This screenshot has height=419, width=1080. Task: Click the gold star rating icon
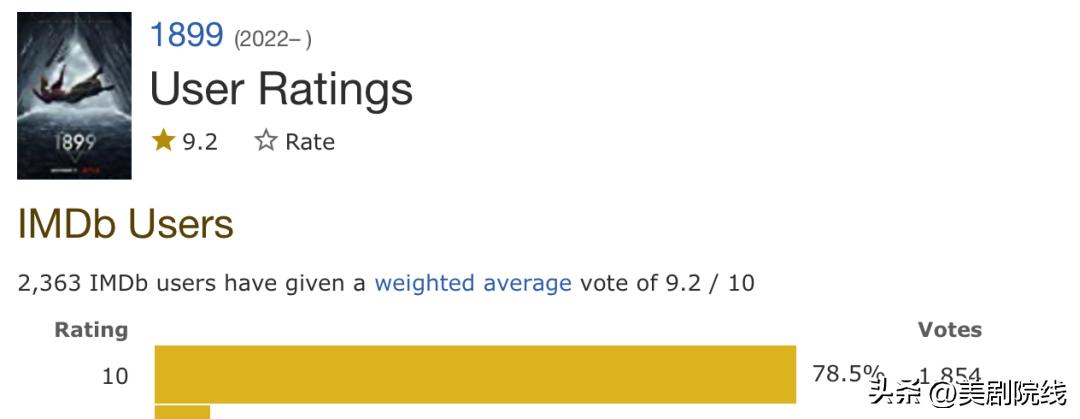[x=163, y=141]
